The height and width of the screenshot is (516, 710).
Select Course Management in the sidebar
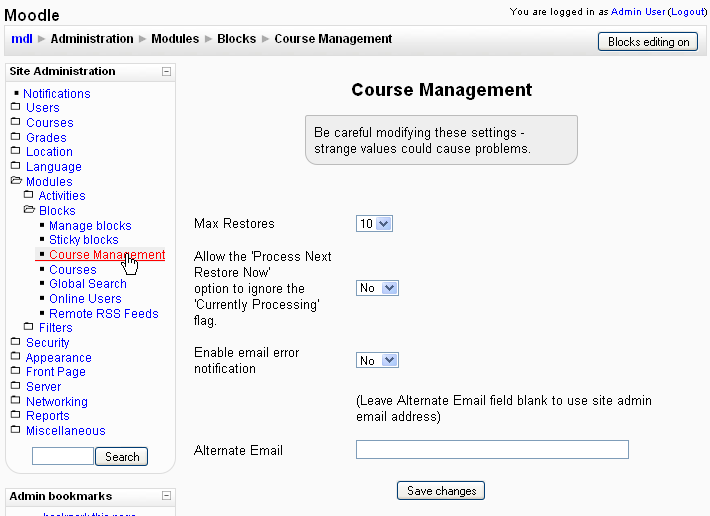point(107,254)
